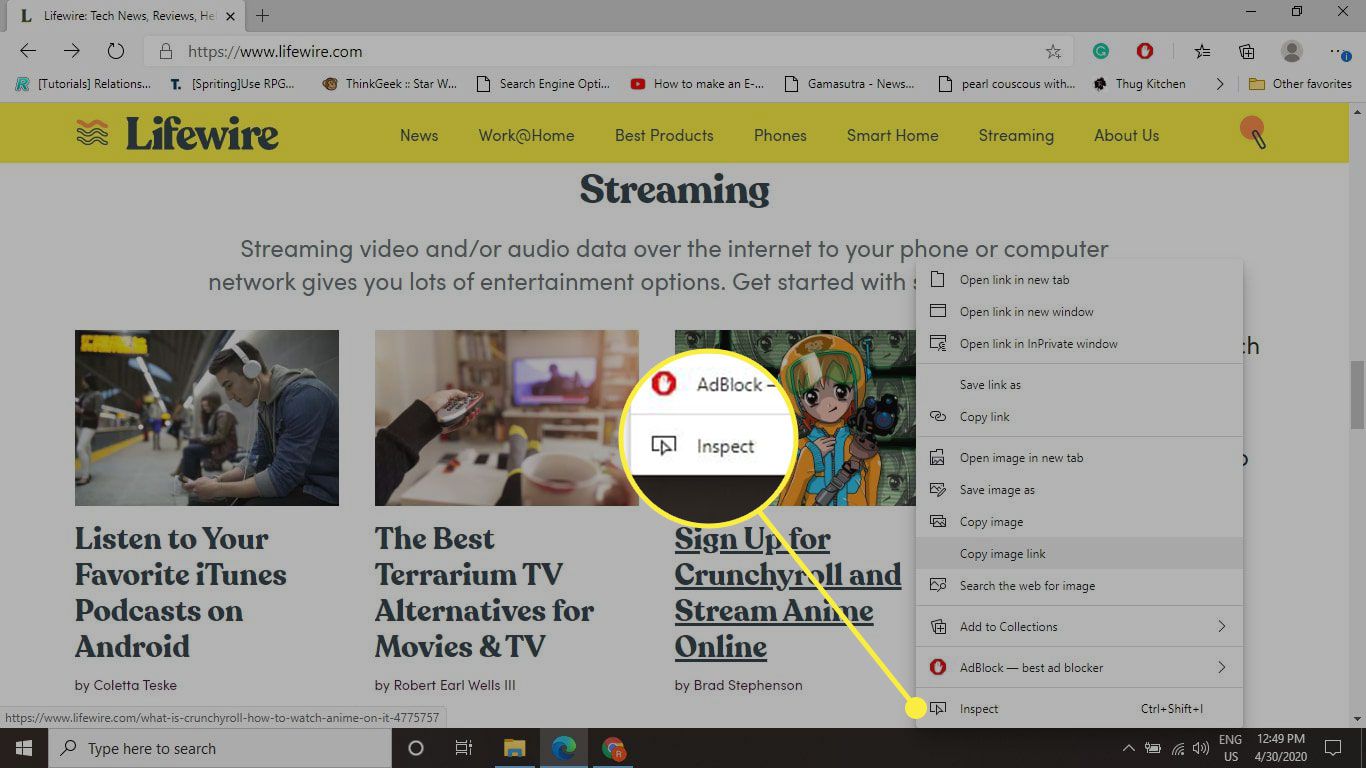The height and width of the screenshot is (768, 1366).
Task: Open the Phones navigation item
Action: (780, 135)
